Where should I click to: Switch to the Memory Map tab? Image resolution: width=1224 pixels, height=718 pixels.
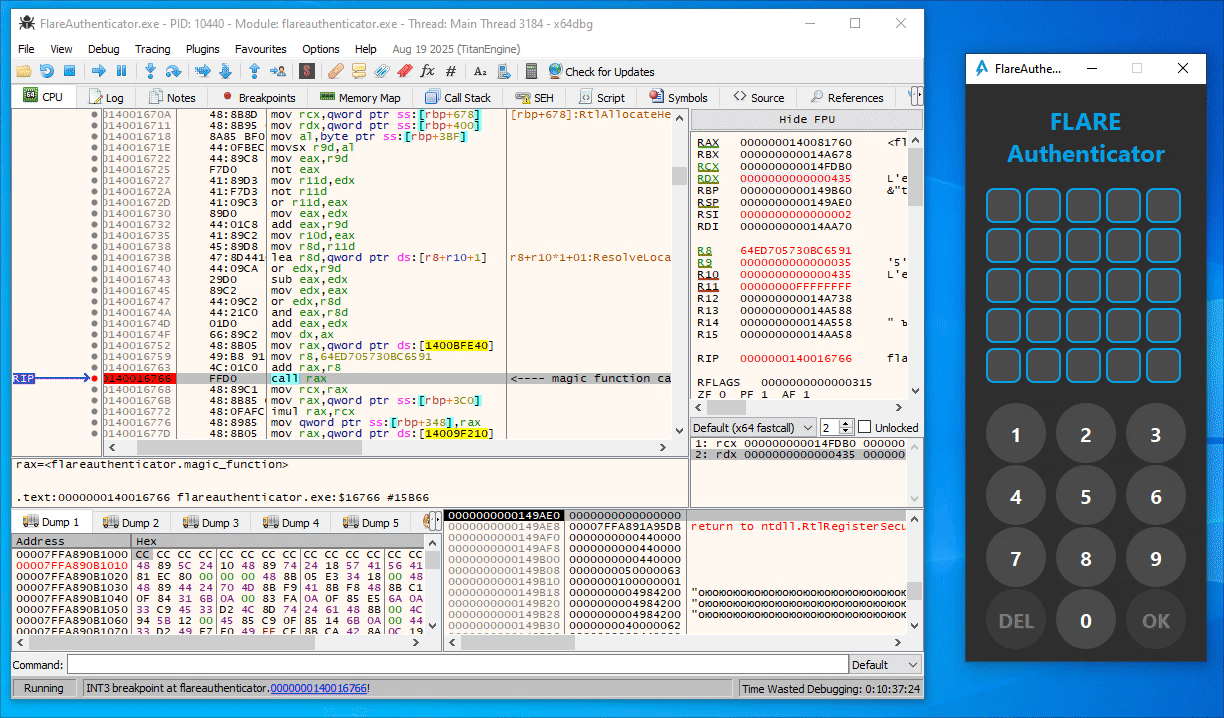[x=359, y=98]
